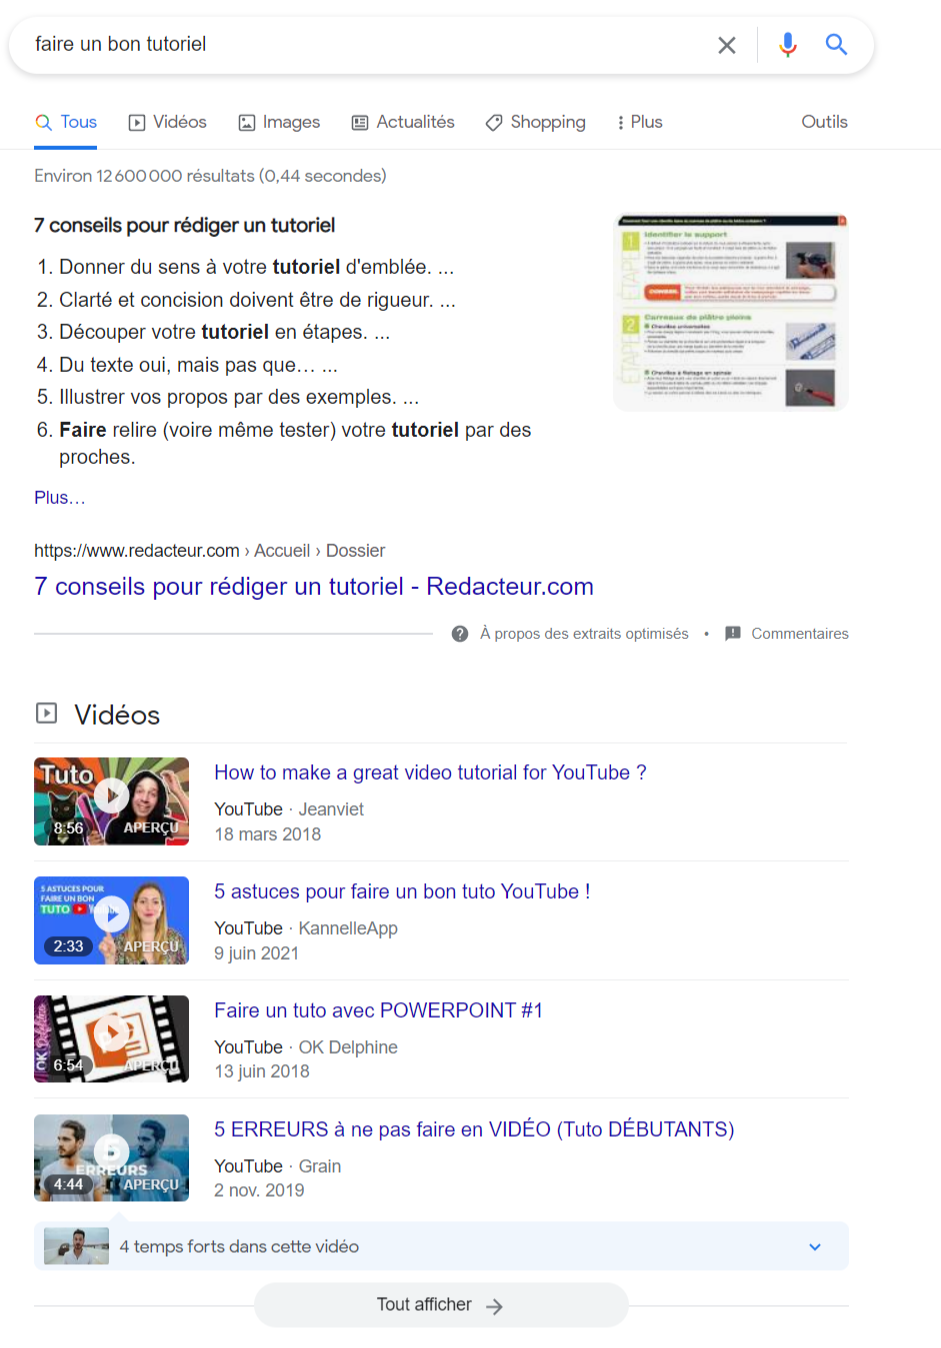Switch to the Vidéos tab
The height and width of the screenshot is (1348, 941).
(x=168, y=122)
